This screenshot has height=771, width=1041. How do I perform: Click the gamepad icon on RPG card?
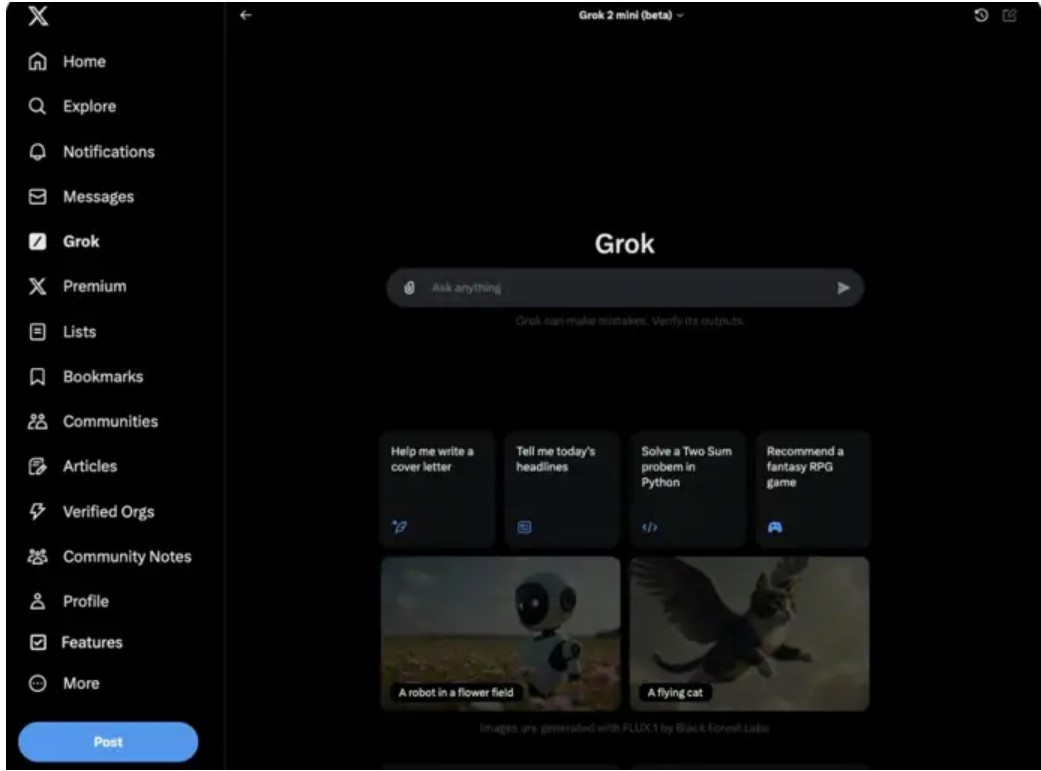[775, 527]
